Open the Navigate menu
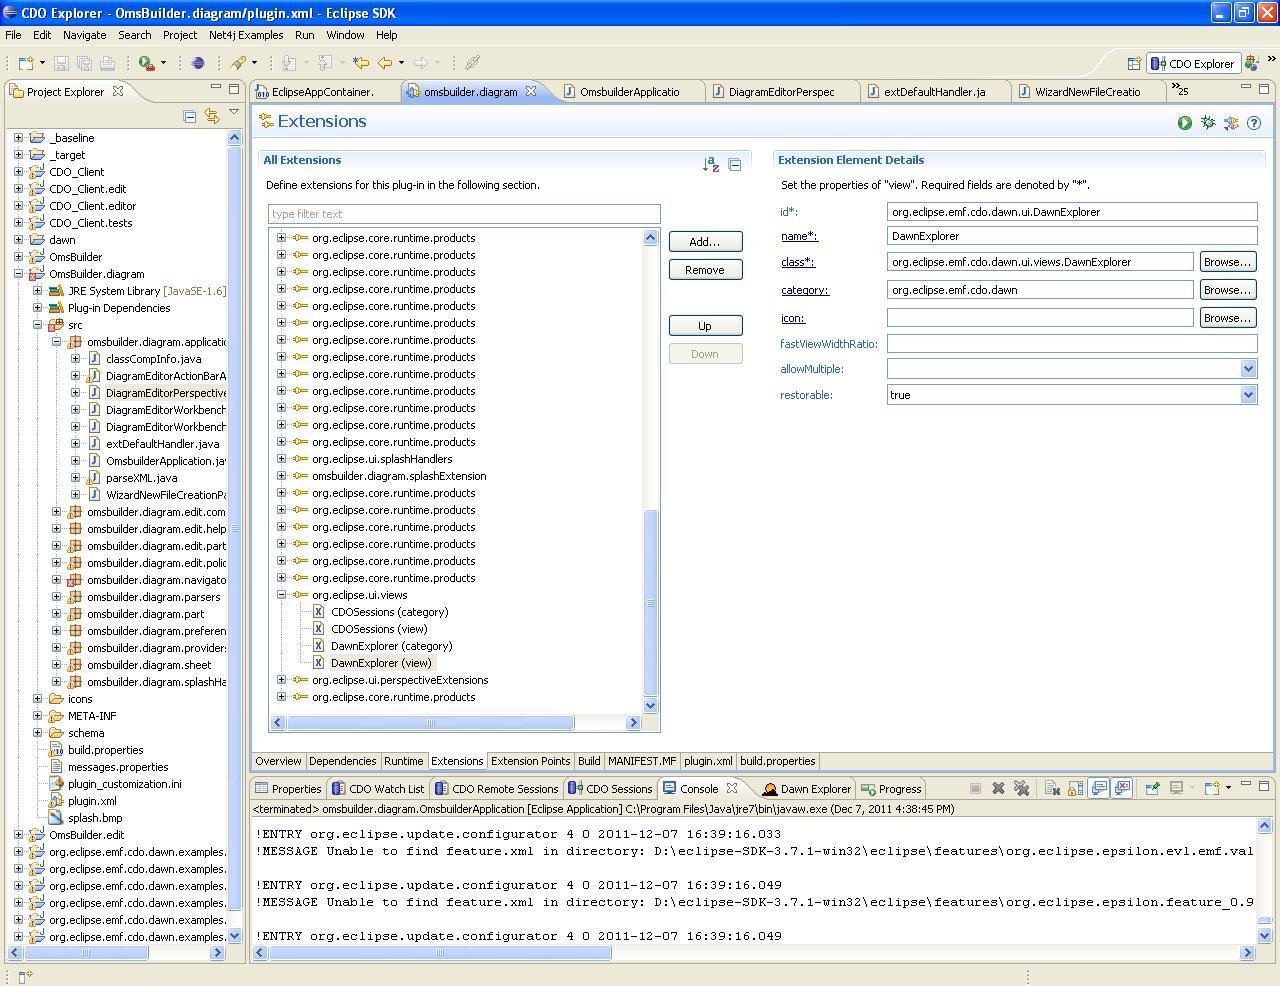1280x986 pixels. coord(84,35)
